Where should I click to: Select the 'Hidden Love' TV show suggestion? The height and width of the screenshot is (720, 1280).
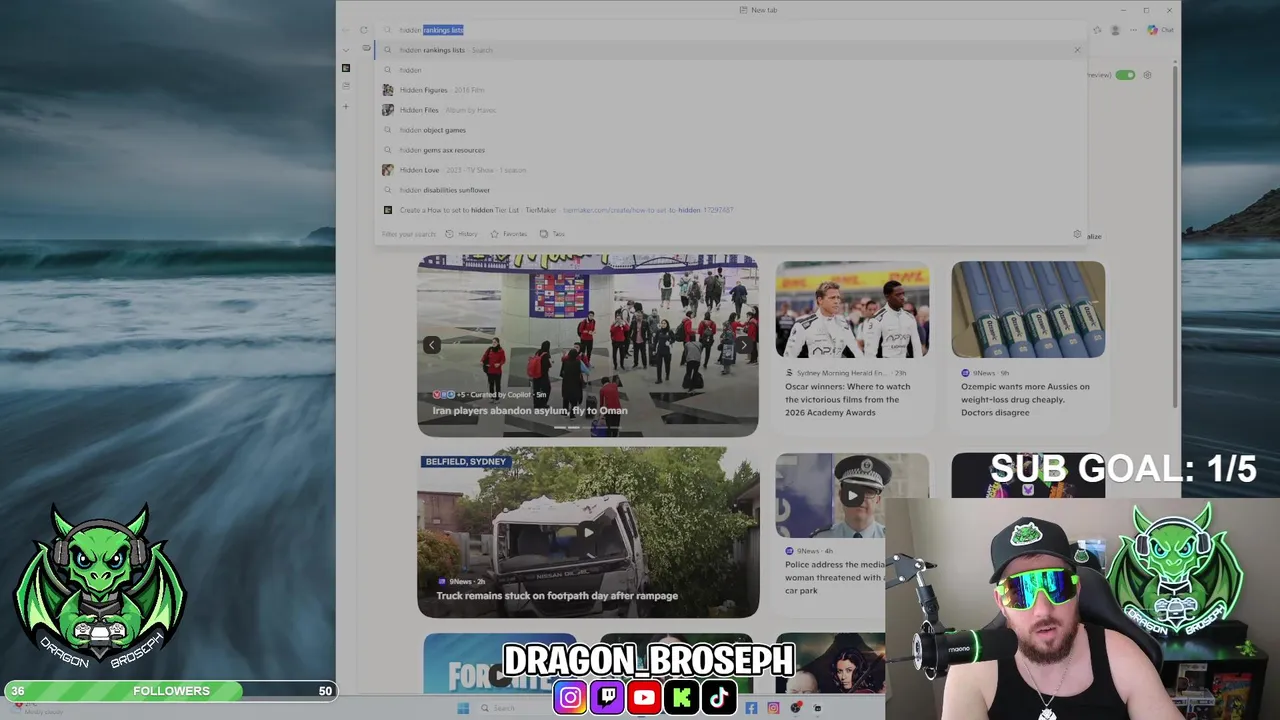coord(730,170)
